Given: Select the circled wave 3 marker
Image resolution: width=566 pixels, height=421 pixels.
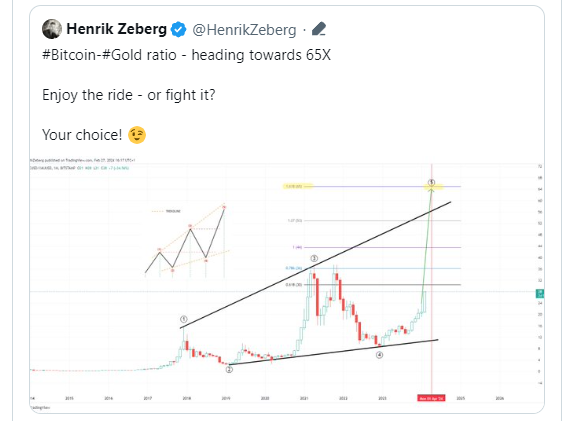Looking at the screenshot, I should (314, 259).
